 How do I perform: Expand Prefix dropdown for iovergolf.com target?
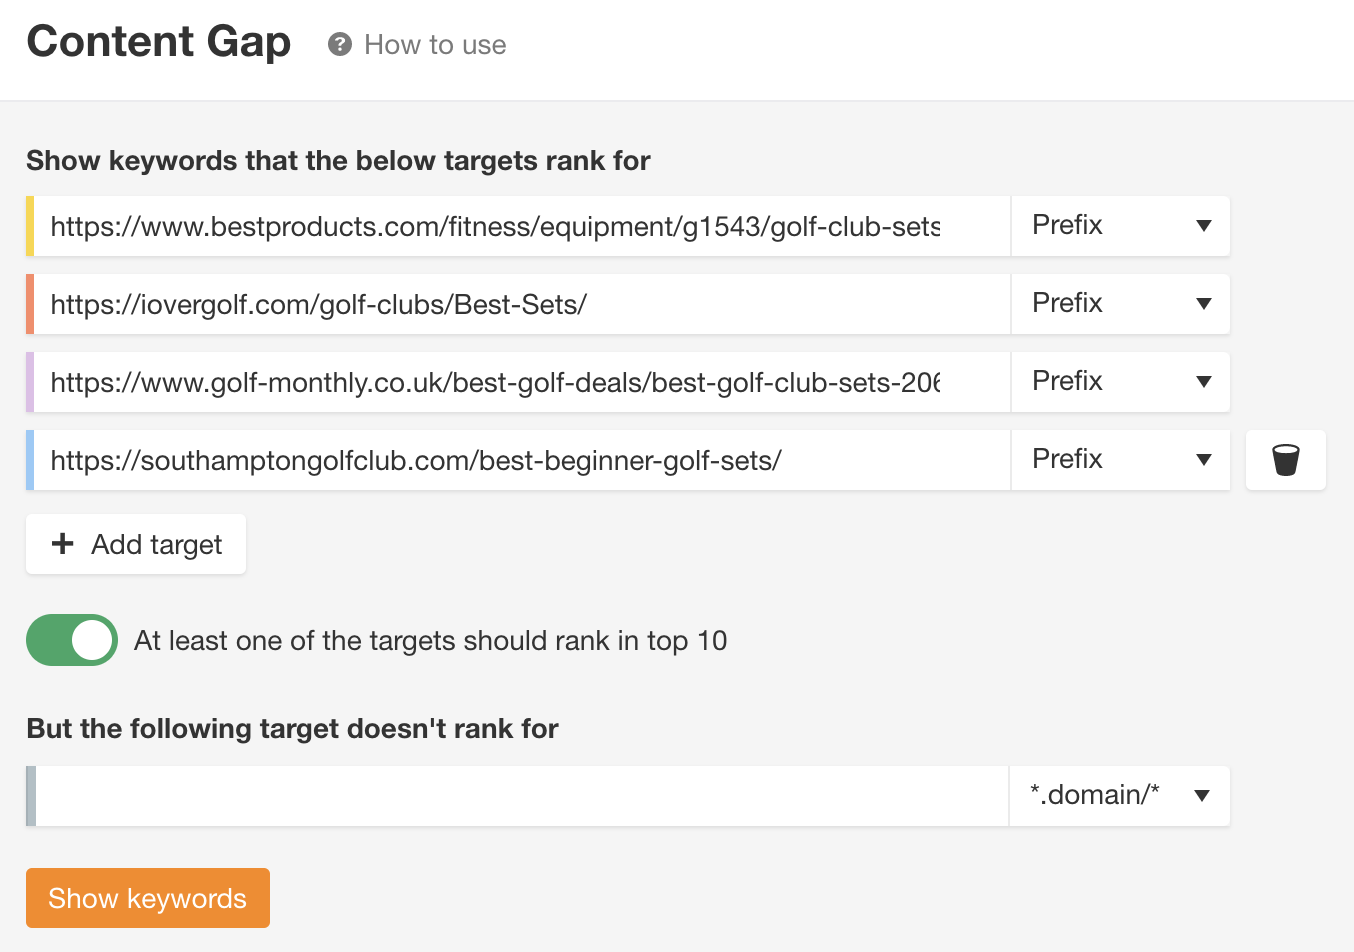[x=1120, y=304]
